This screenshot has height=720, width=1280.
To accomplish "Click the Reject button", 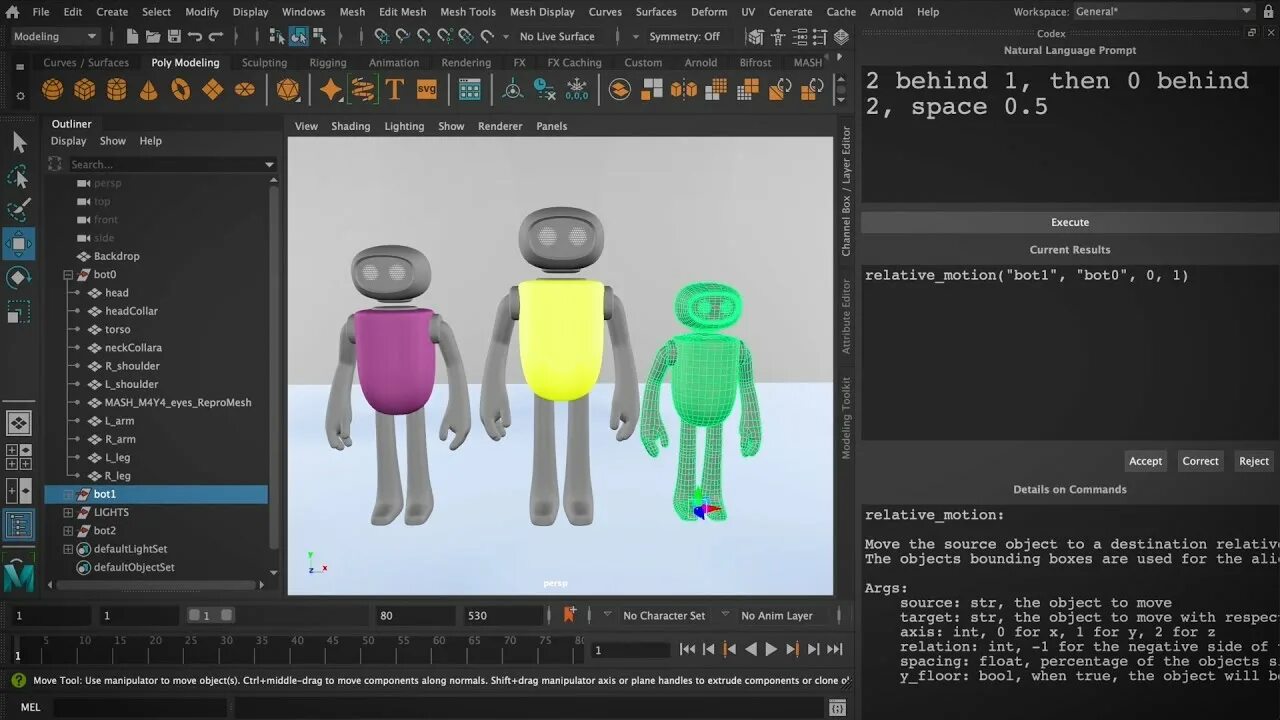I will click(x=1254, y=461).
